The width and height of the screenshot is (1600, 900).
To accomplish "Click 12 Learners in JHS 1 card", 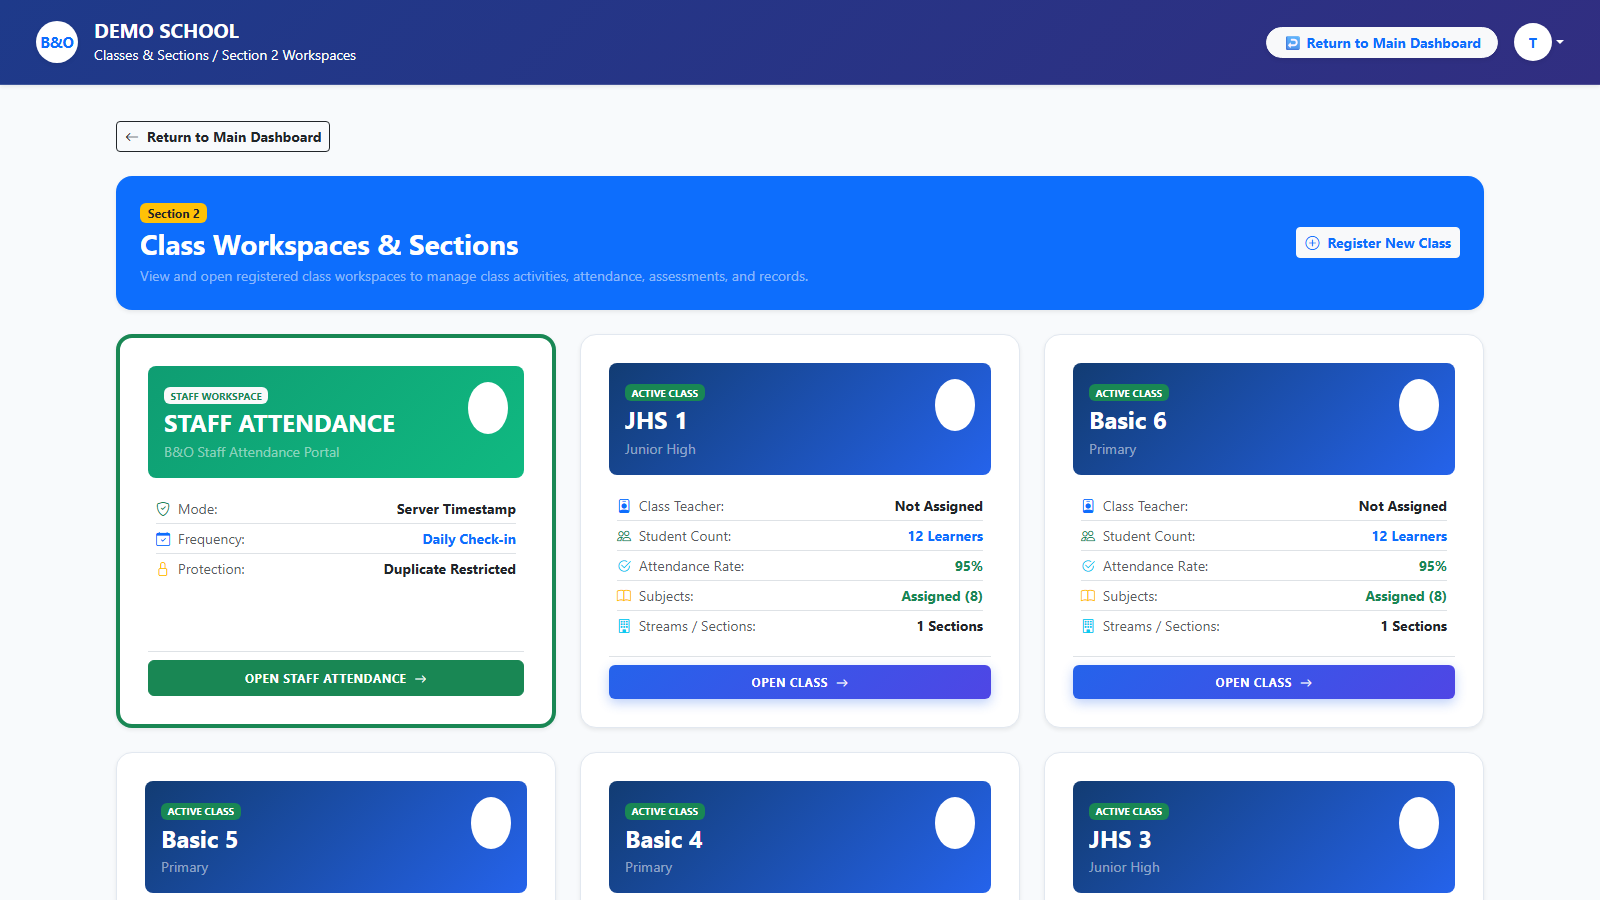I will tap(945, 536).
